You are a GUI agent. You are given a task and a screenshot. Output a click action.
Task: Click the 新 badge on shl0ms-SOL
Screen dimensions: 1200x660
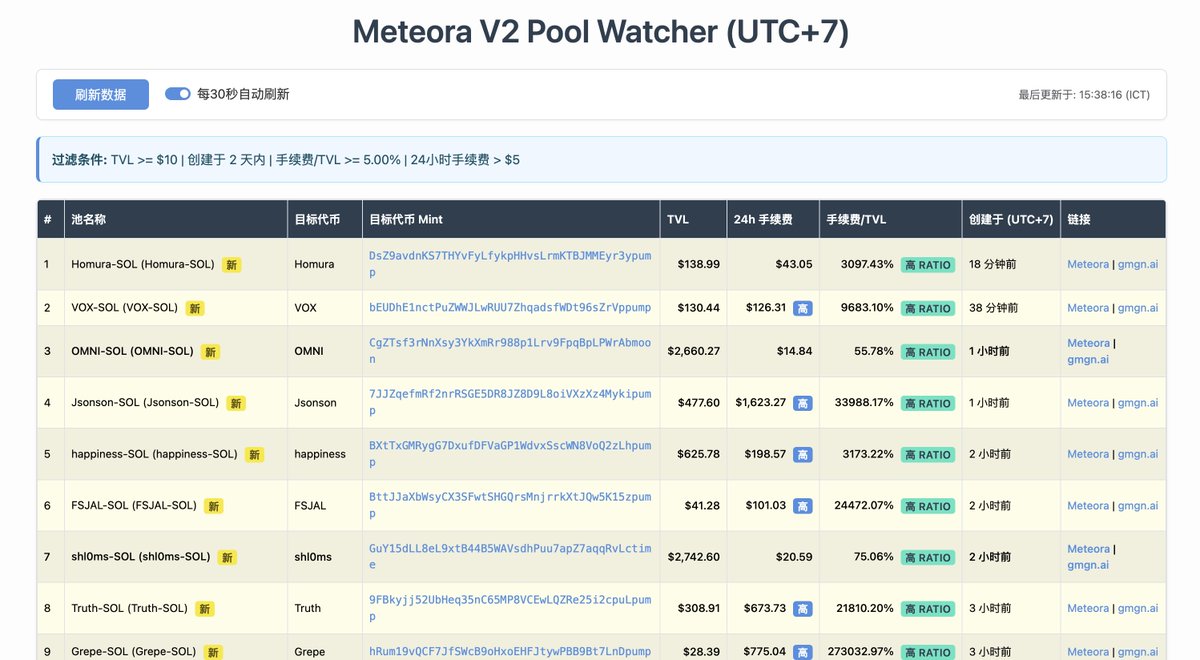[x=227, y=557]
